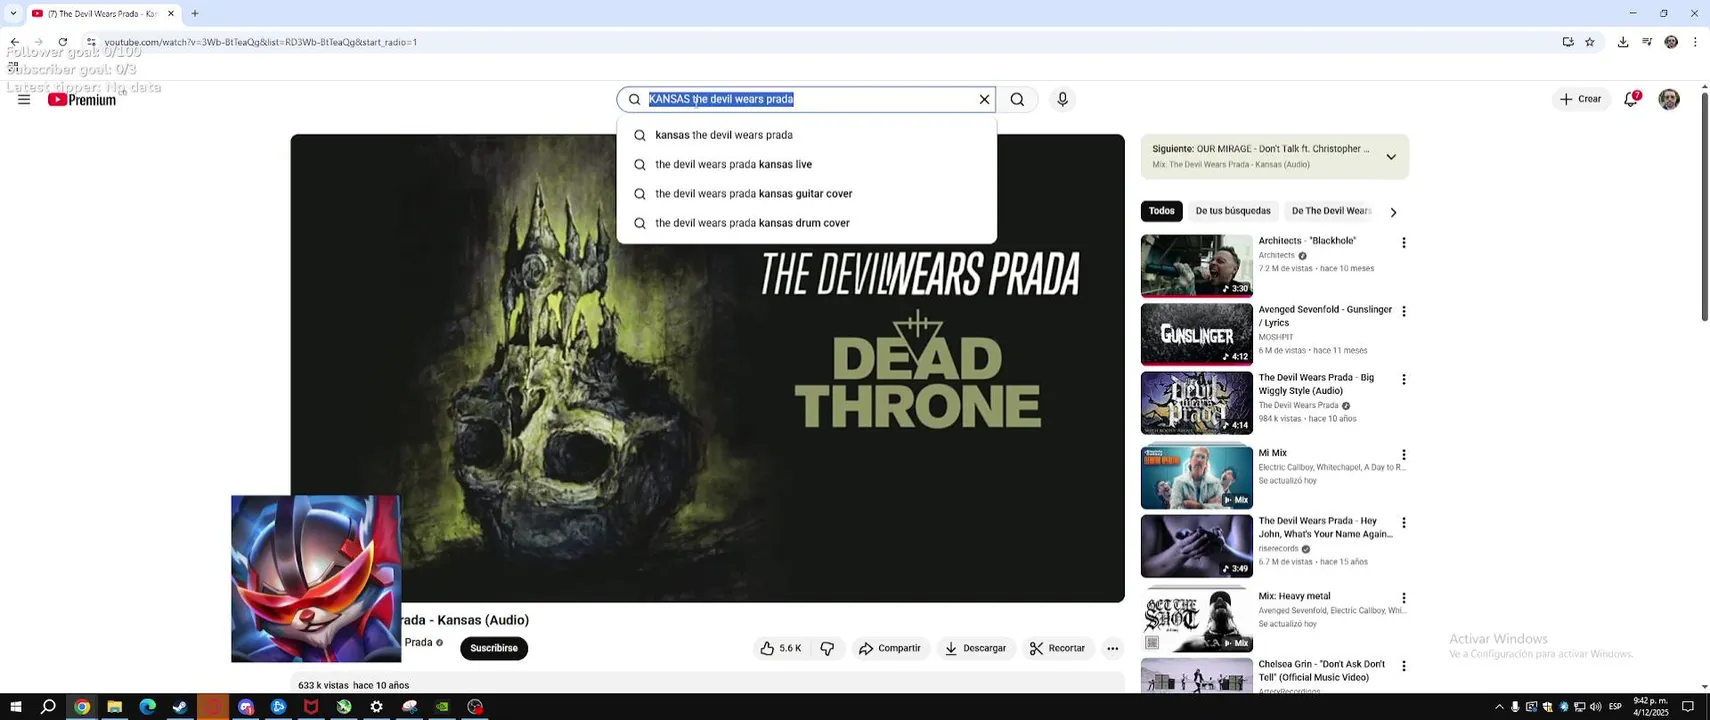Viewport: 1710px width, 720px height.
Task: Select the "De tus búsquedas" filter chip
Action: pos(1233,211)
